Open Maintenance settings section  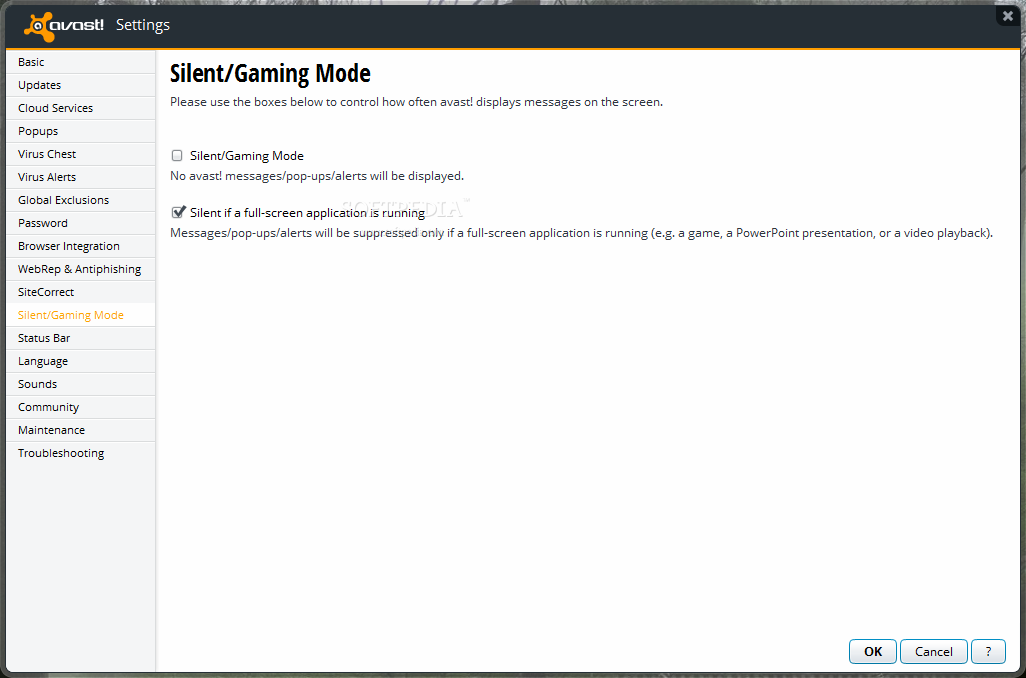click(x=80, y=430)
